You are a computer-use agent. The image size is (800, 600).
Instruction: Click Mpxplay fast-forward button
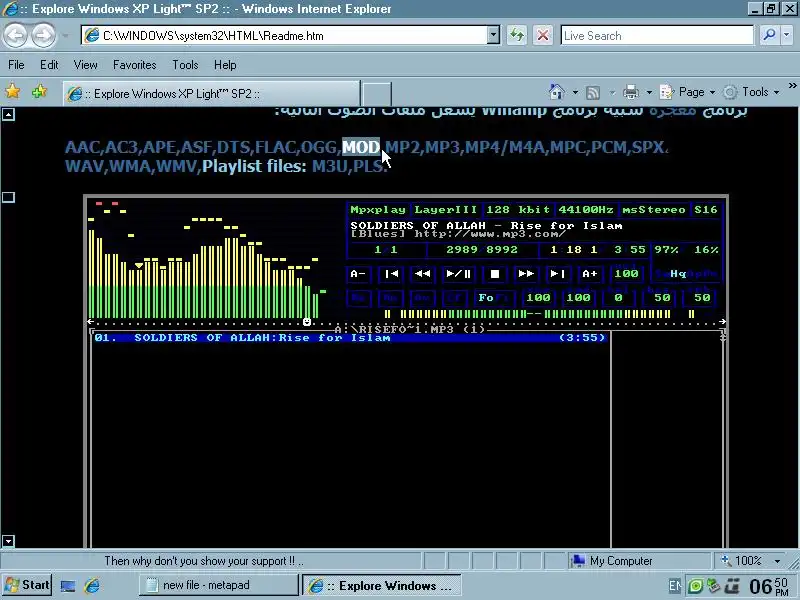pyautogui.click(x=526, y=274)
